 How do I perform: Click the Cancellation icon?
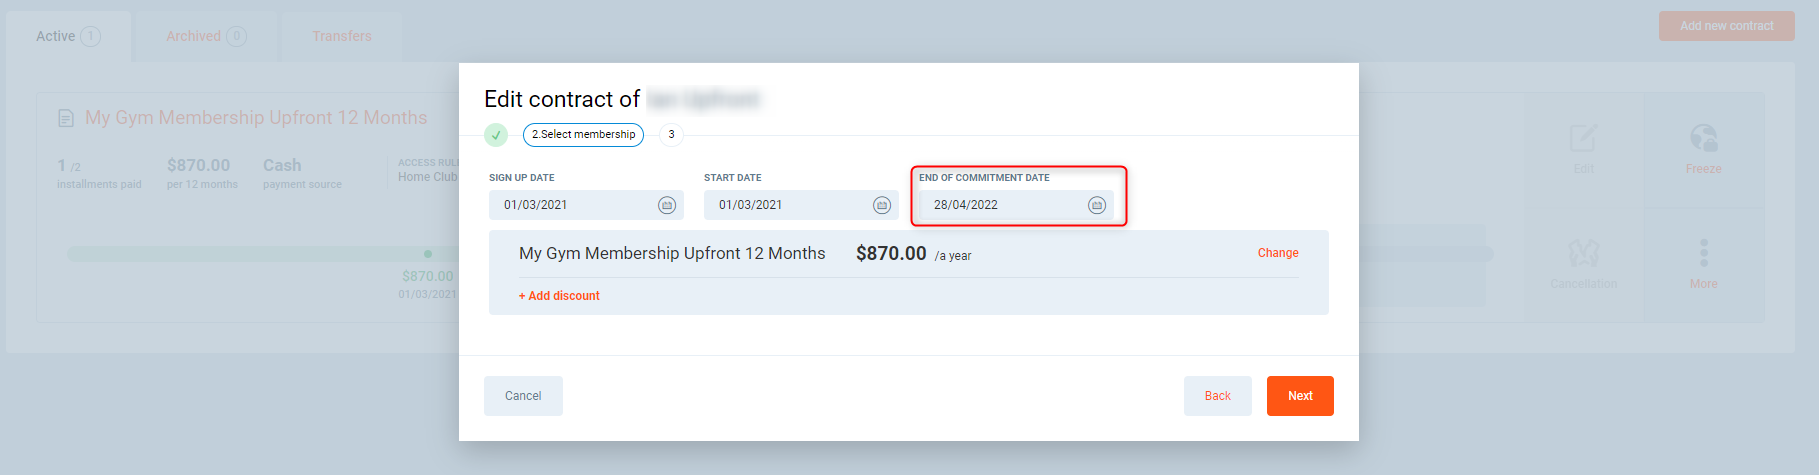point(1583,254)
